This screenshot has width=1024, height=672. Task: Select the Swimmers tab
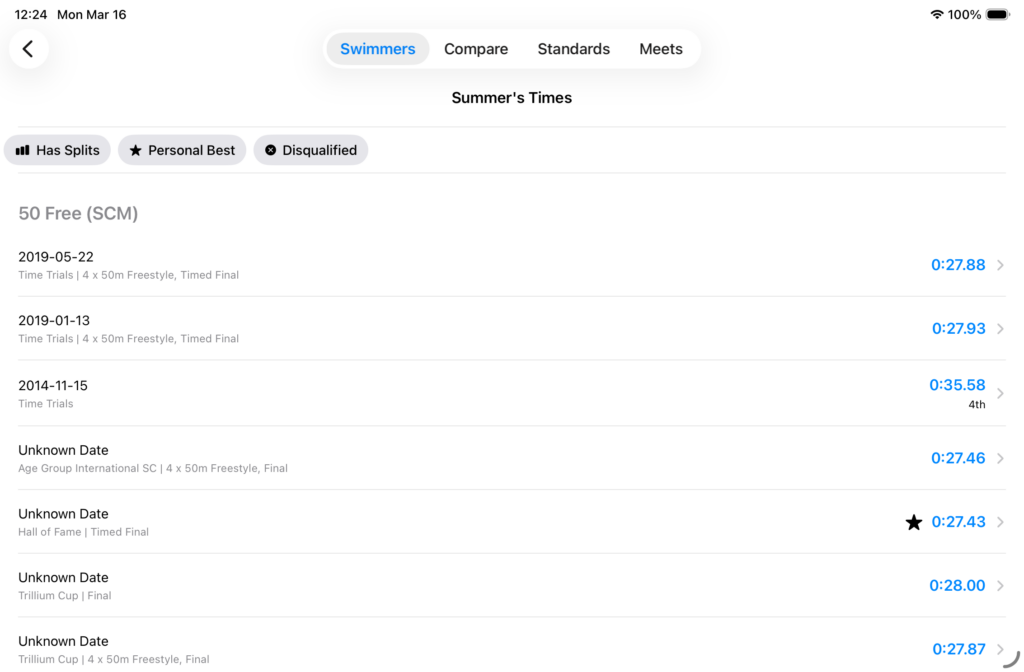[378, 49]
